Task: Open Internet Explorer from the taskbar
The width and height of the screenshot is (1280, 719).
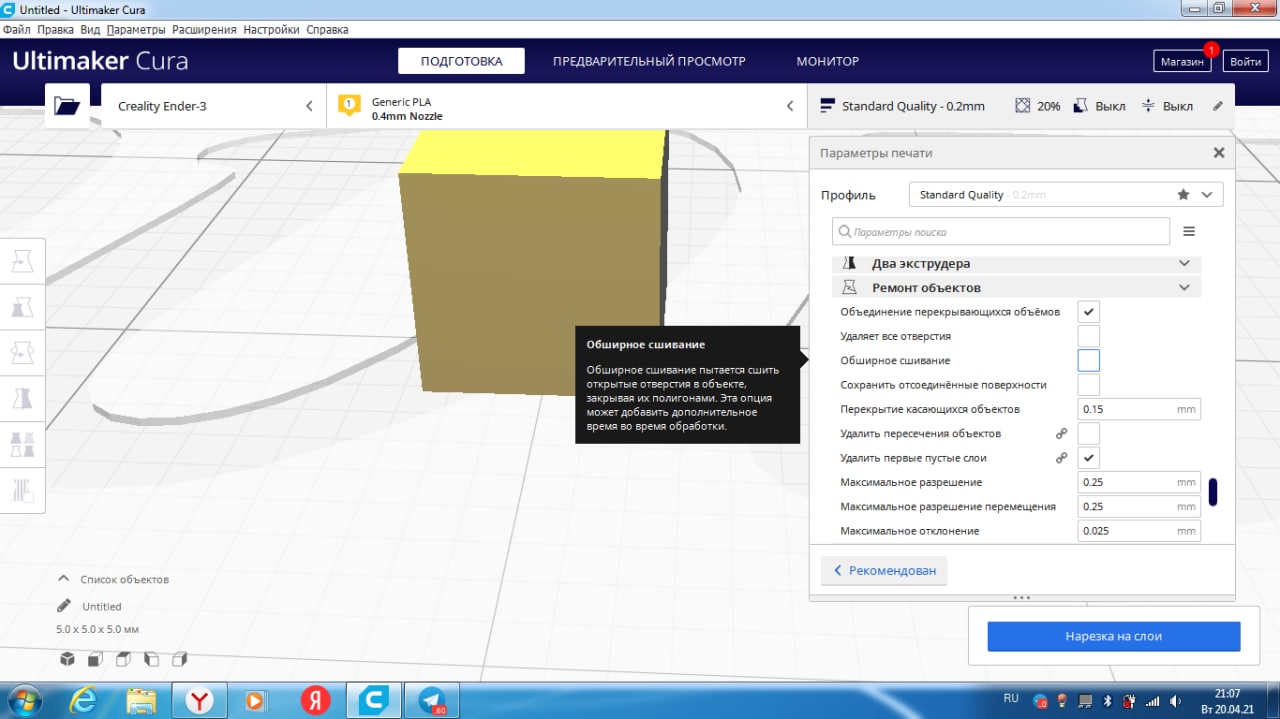Action: point(84,700)
